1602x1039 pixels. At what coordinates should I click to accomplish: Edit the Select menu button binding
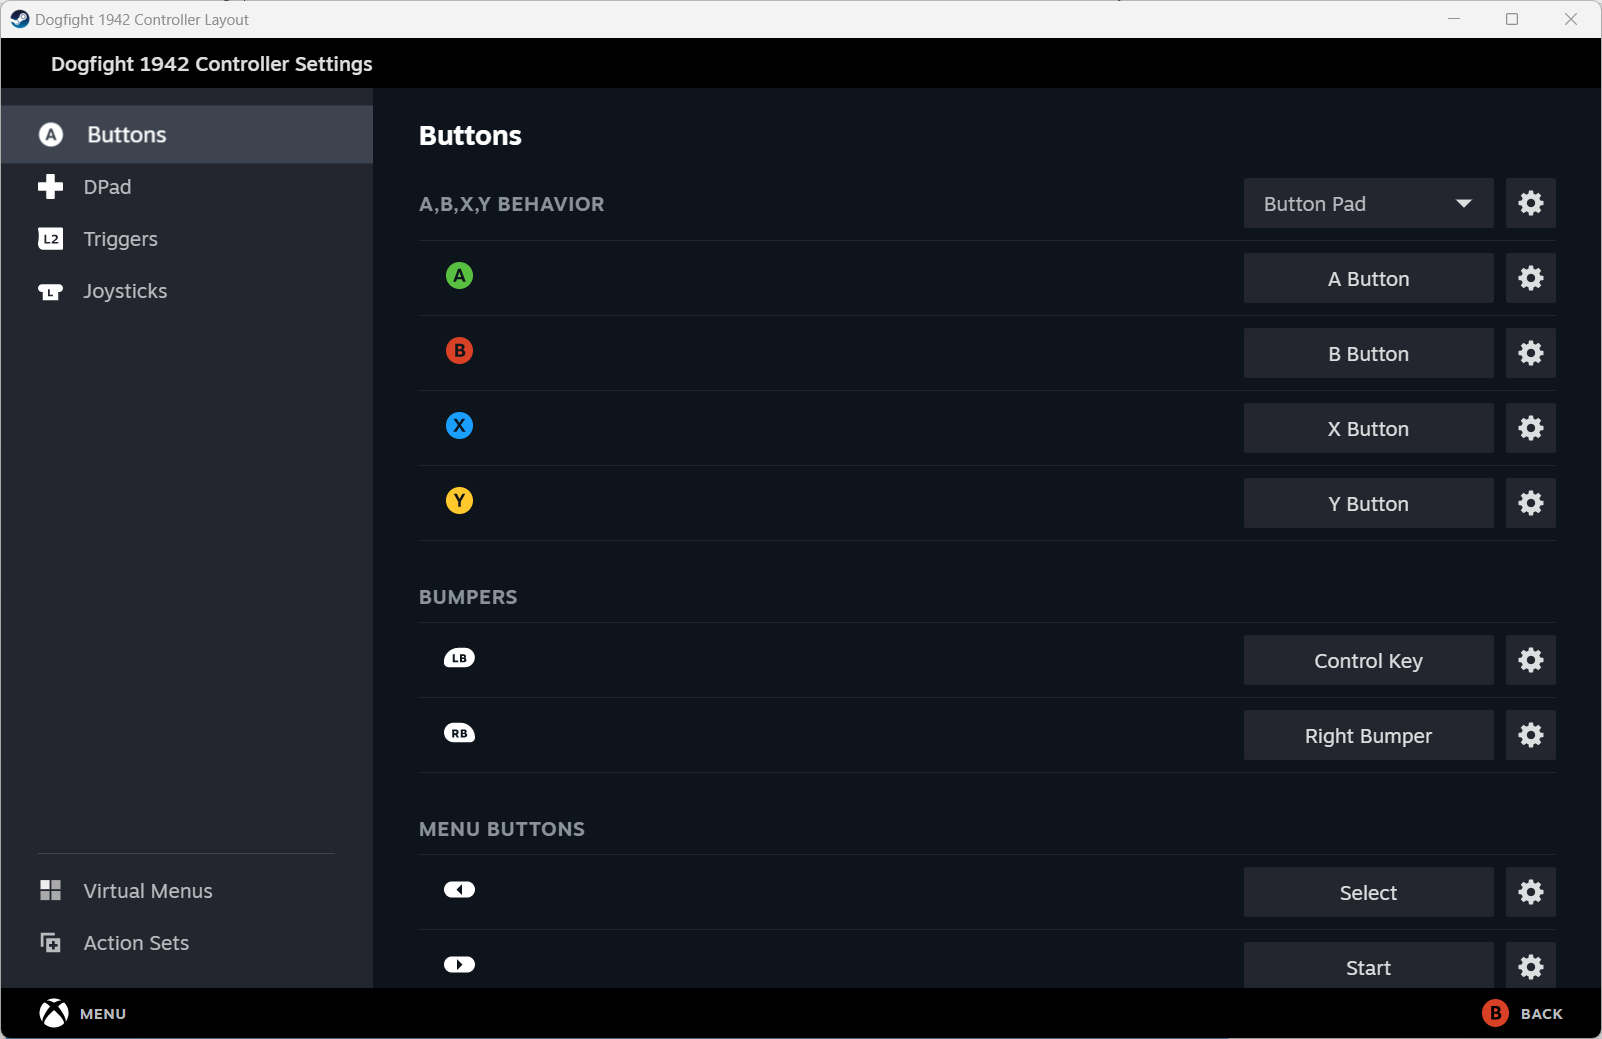point(1368,892)
